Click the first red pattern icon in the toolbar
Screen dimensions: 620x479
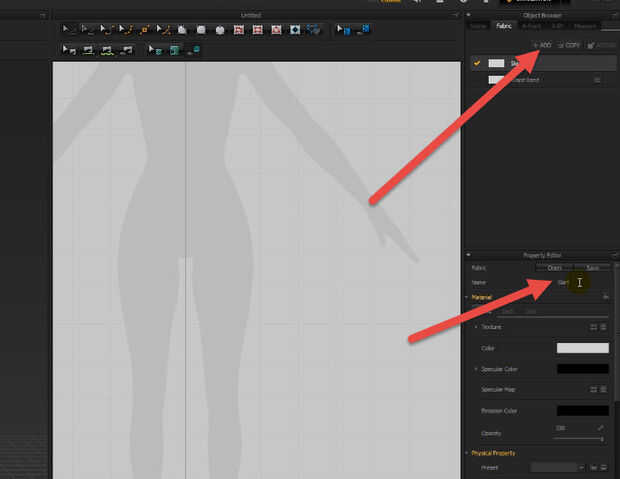pyautogui.click(x=239, y=30)
